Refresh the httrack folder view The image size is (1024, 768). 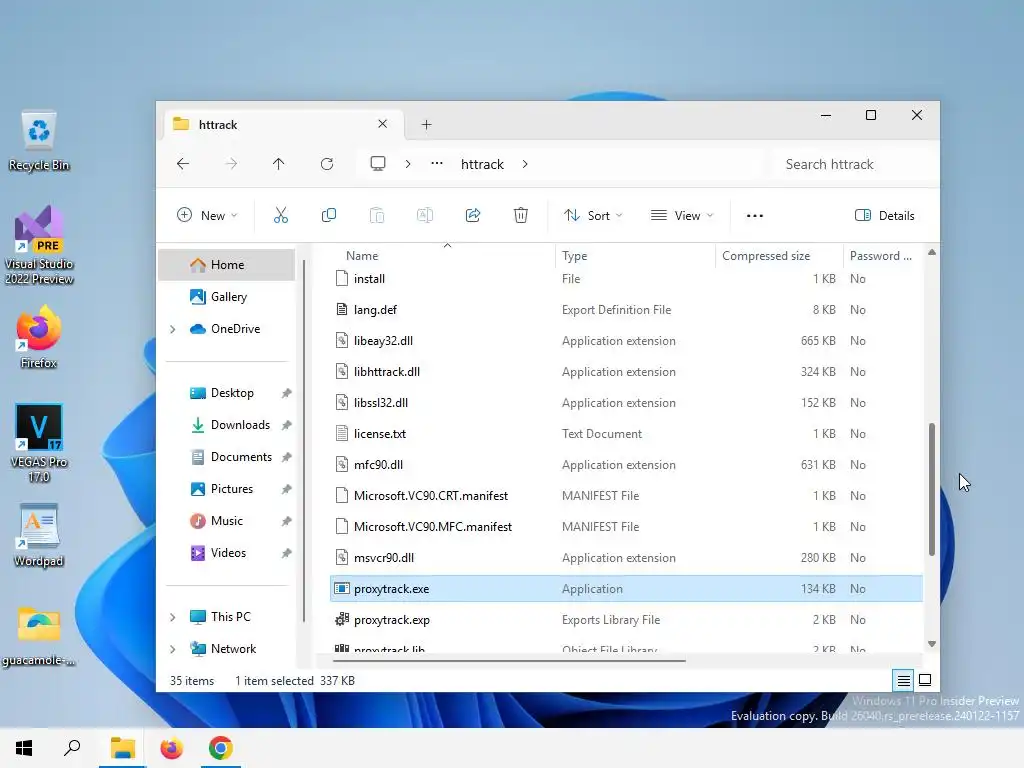pos(327,164)
